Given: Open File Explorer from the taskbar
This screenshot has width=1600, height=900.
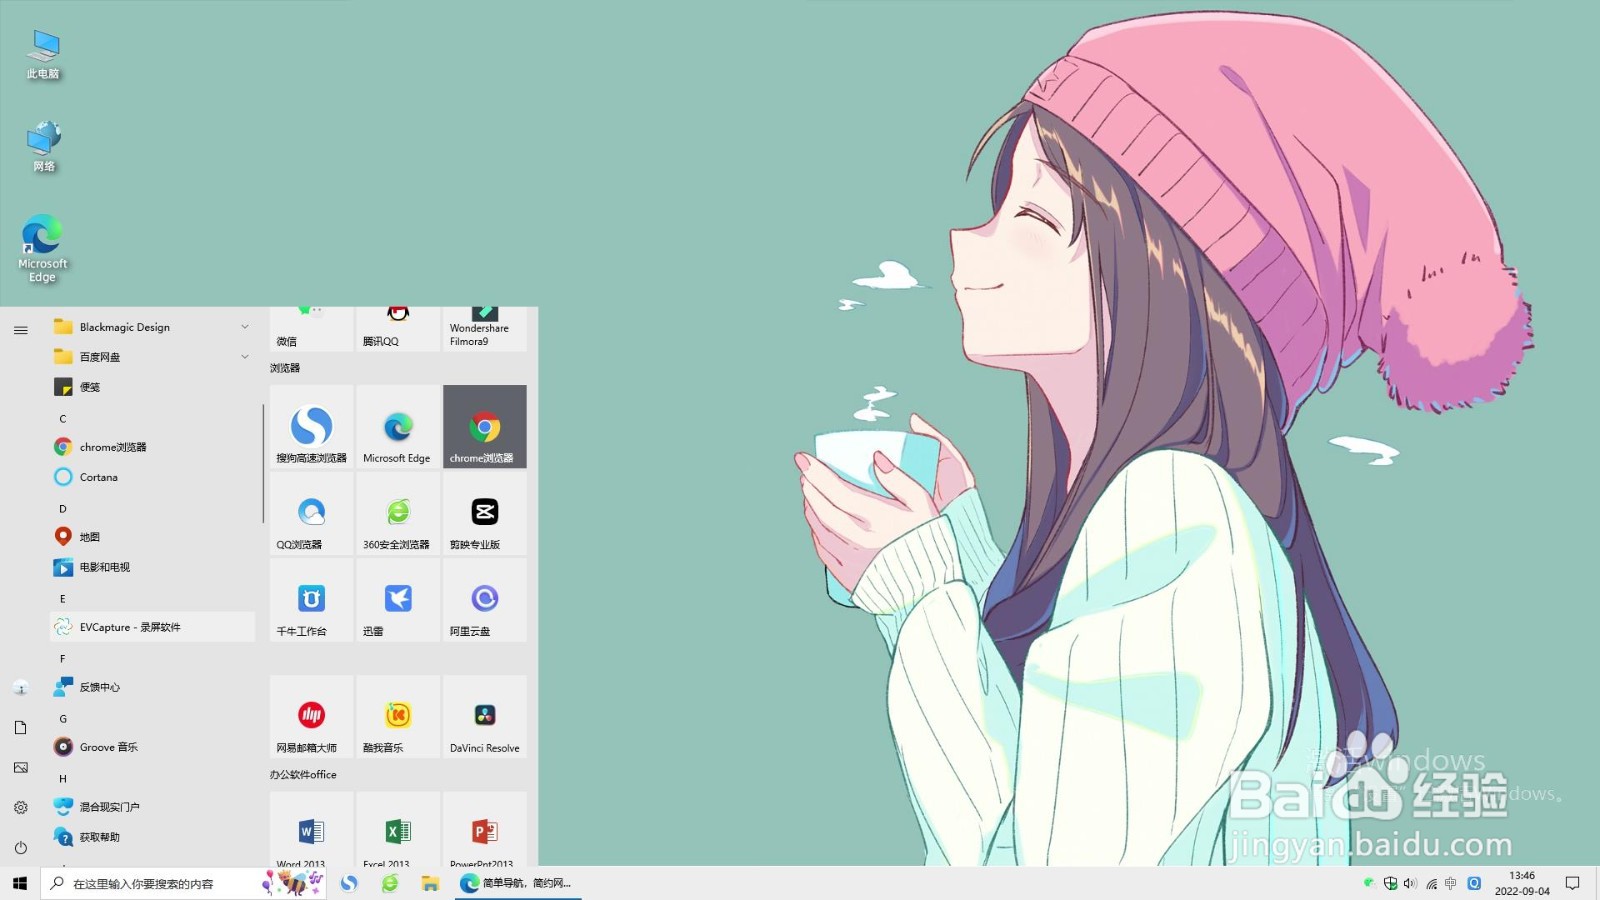Looking at the screenshot, I should [430, 883].
